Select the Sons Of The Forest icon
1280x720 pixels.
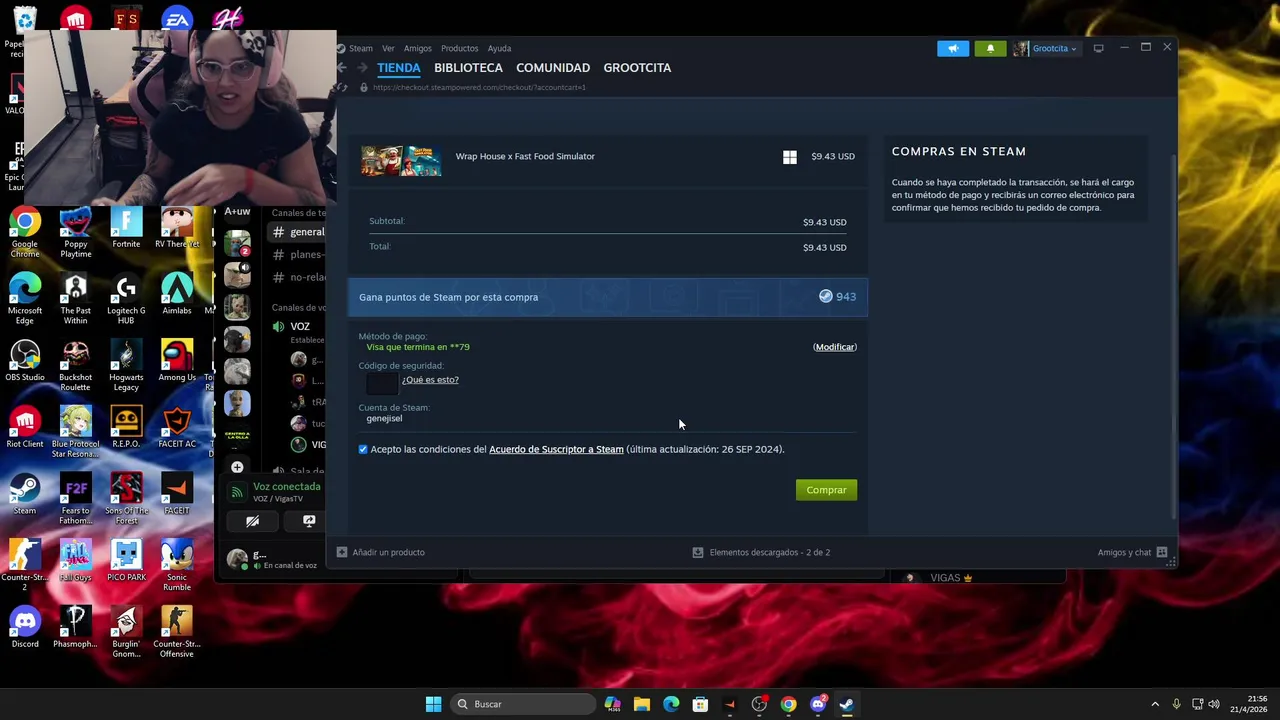point(126,499)
